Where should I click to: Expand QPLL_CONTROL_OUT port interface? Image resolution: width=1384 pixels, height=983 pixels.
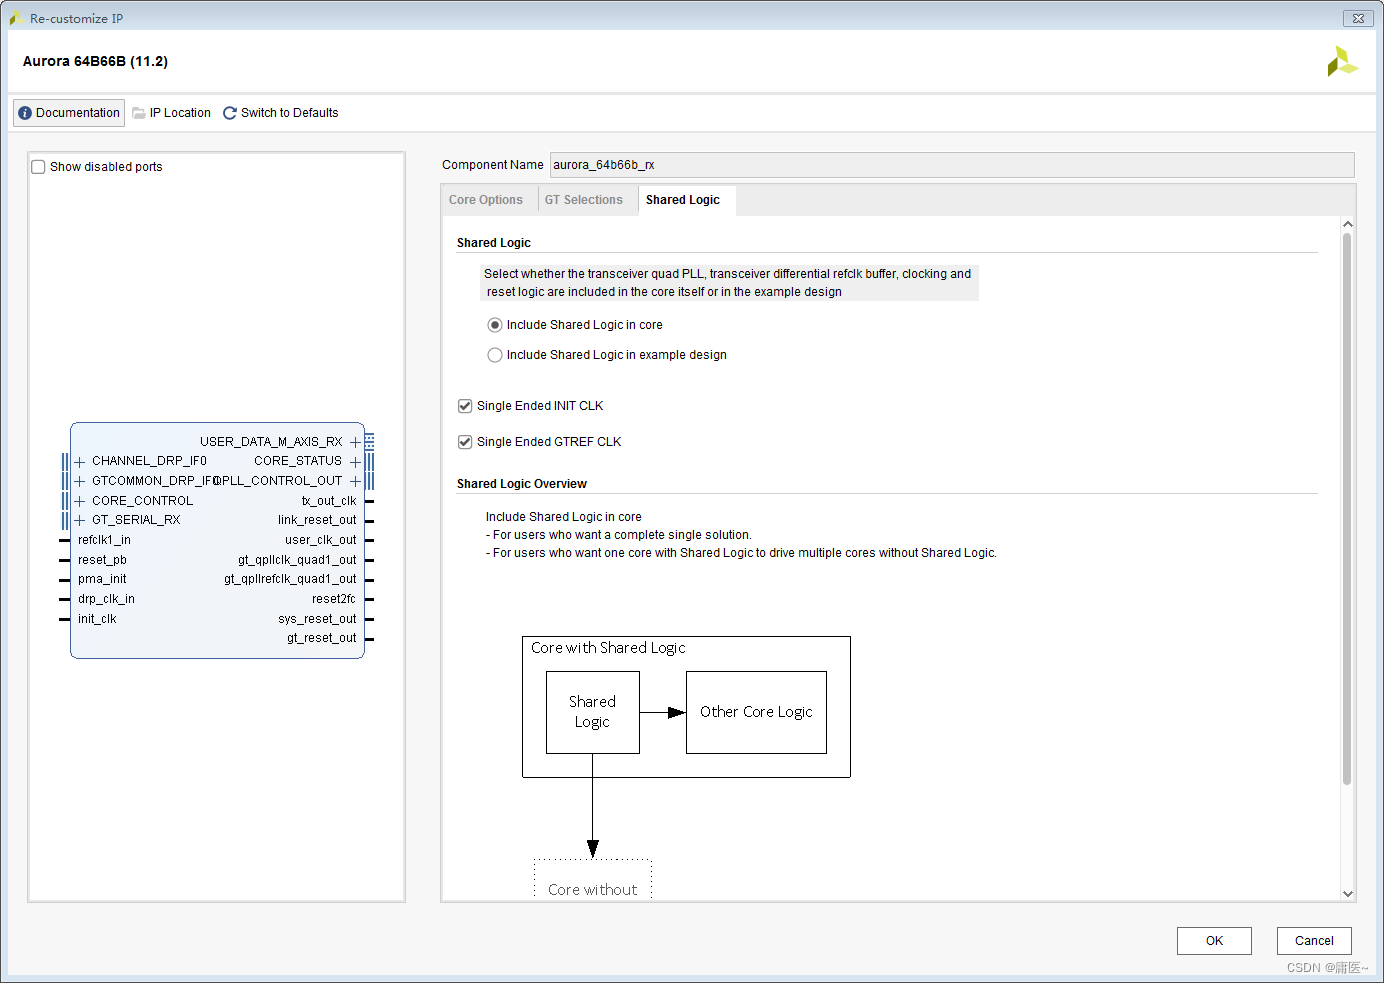[x=355, y=481]
